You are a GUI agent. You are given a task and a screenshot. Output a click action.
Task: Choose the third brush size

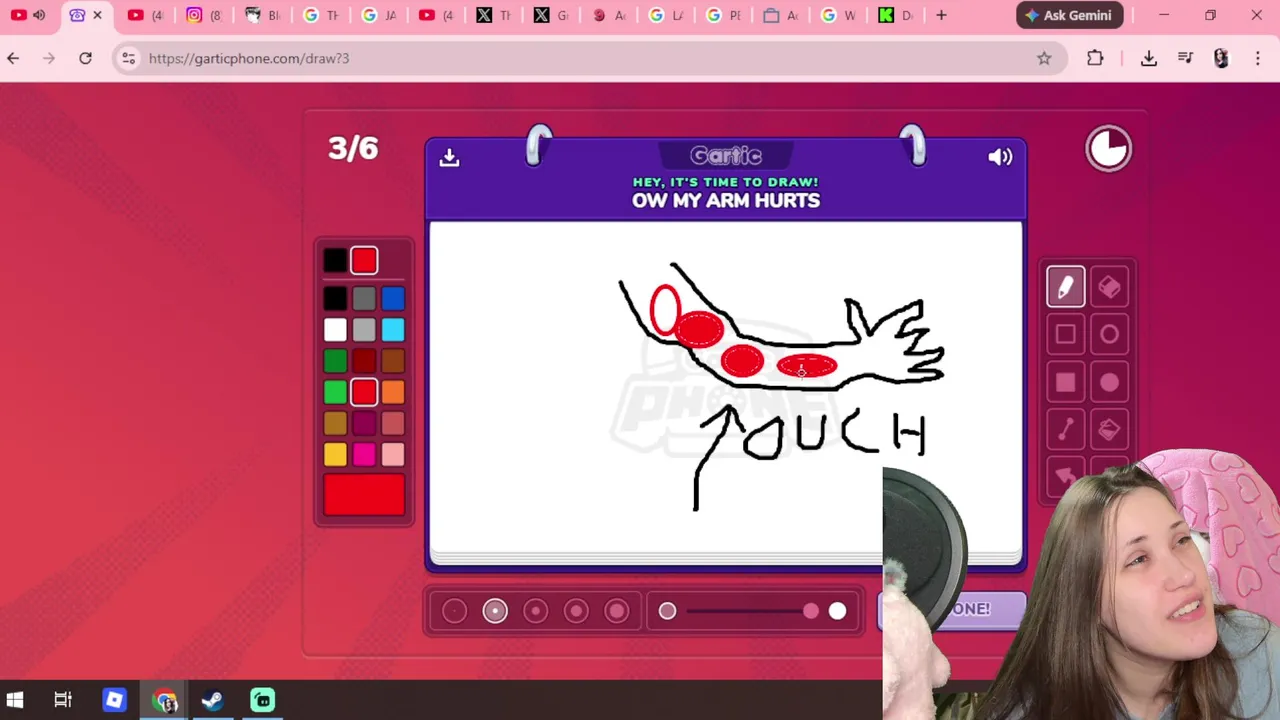point(535,611)
